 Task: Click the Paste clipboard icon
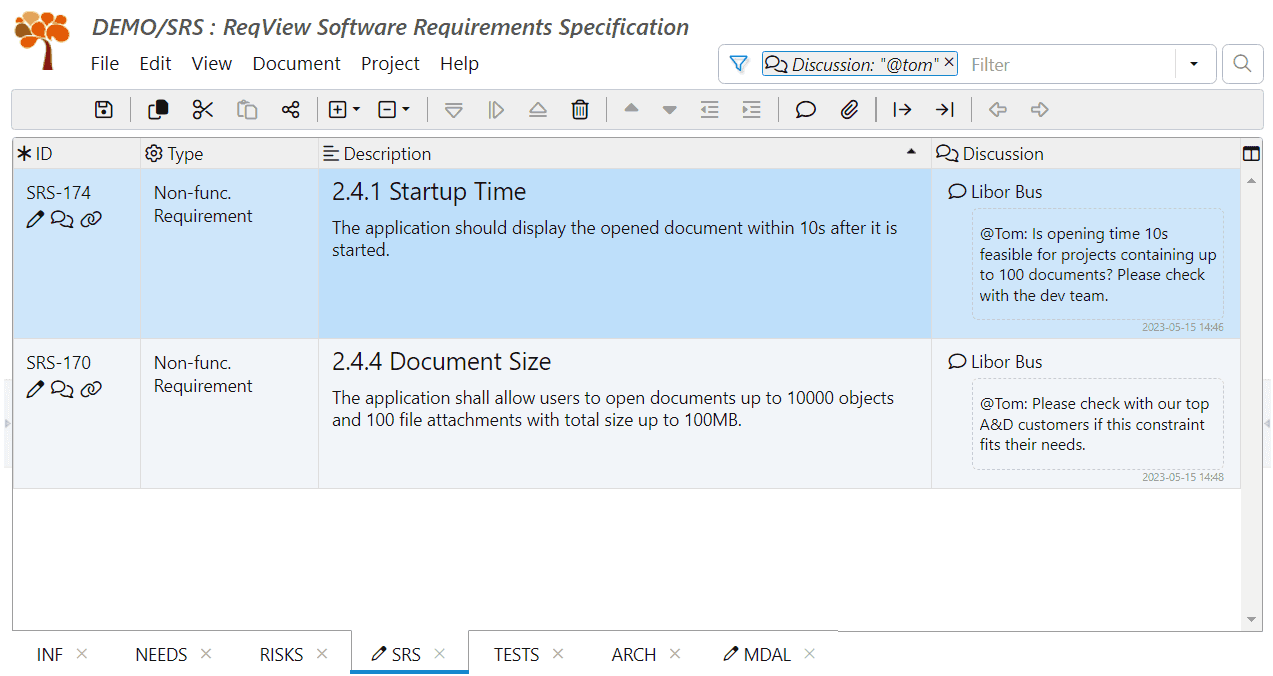click(x=247, y=110)
